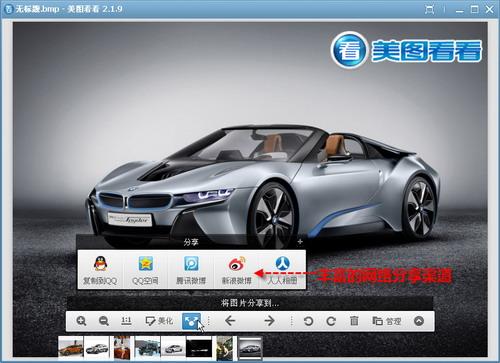Open the all-black thumbnail
This screenshot has width=500, height=363.
(199, 348)
